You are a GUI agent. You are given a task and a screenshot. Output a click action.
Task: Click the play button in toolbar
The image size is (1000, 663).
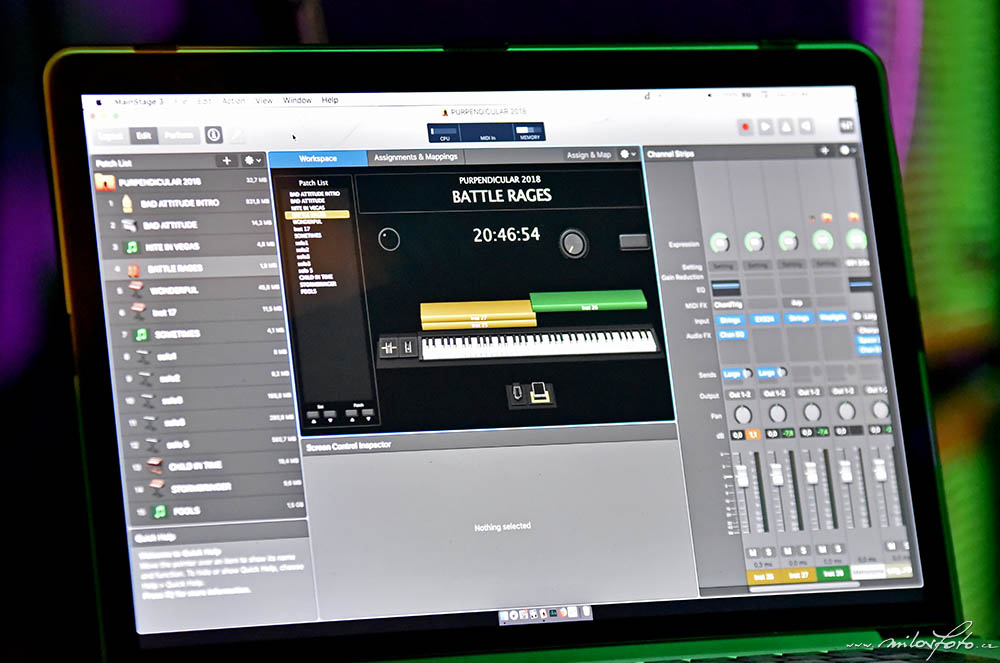pyautogui.click(x=765, y=126)
